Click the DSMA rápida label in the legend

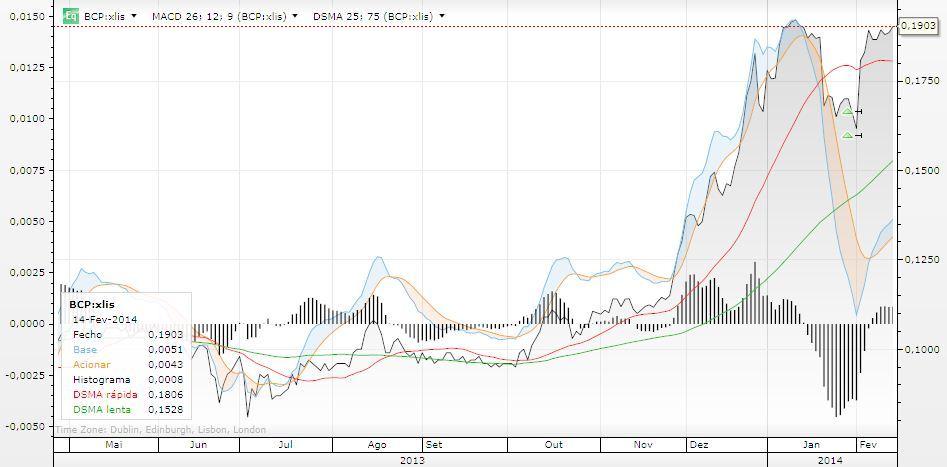tap(105, 395)
